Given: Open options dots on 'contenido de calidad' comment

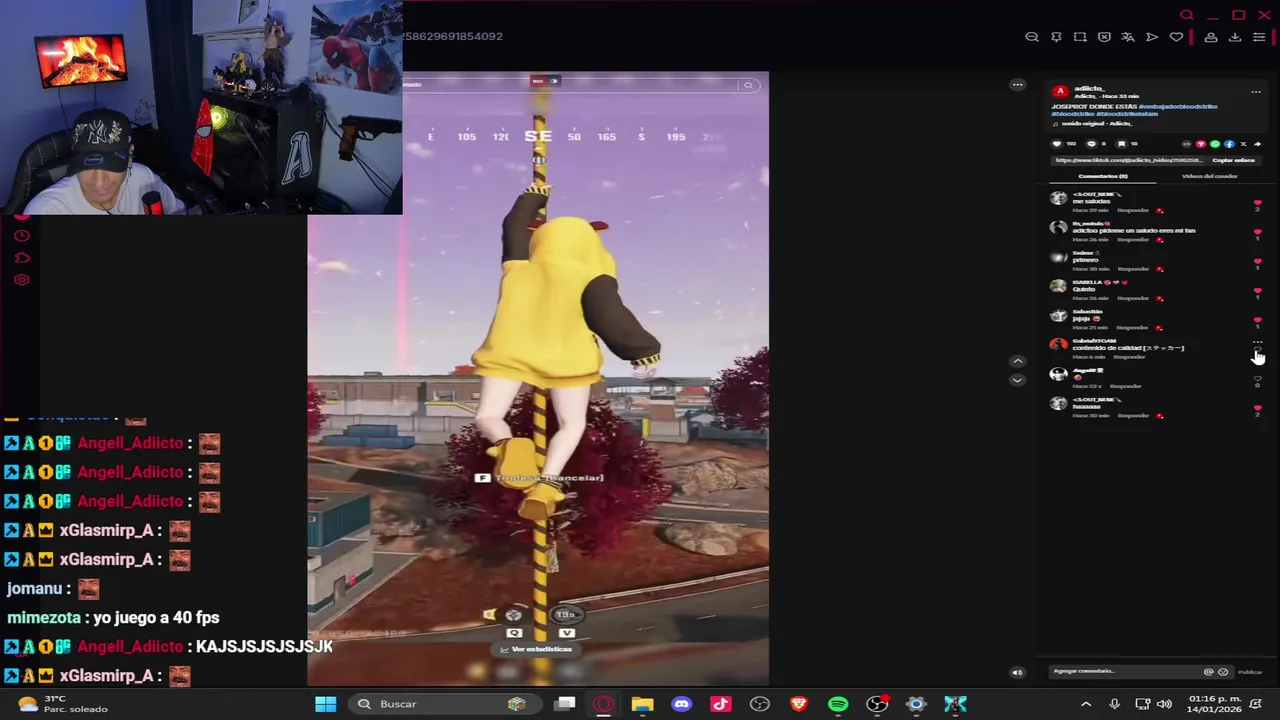Looking at the screenshot, I should click(x=1258, y=342).
